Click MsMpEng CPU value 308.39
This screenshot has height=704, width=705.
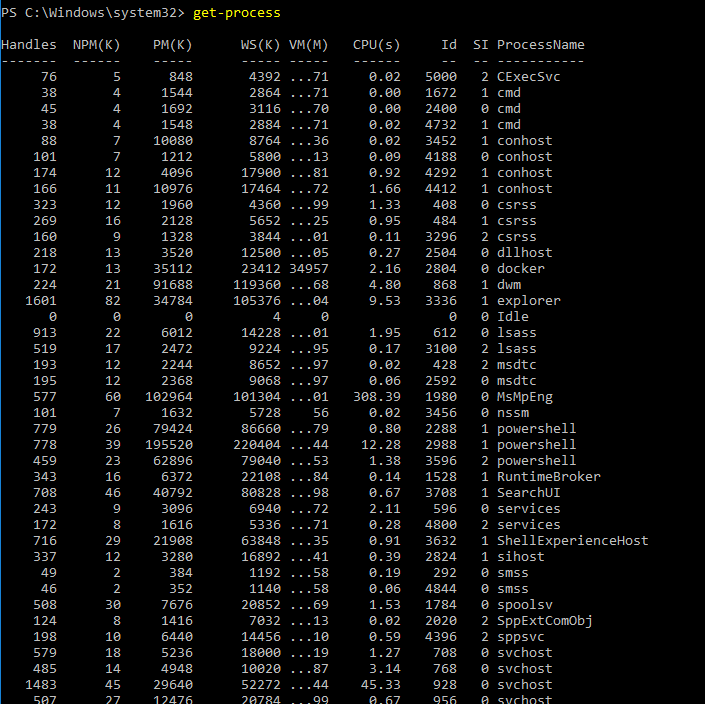376,397
